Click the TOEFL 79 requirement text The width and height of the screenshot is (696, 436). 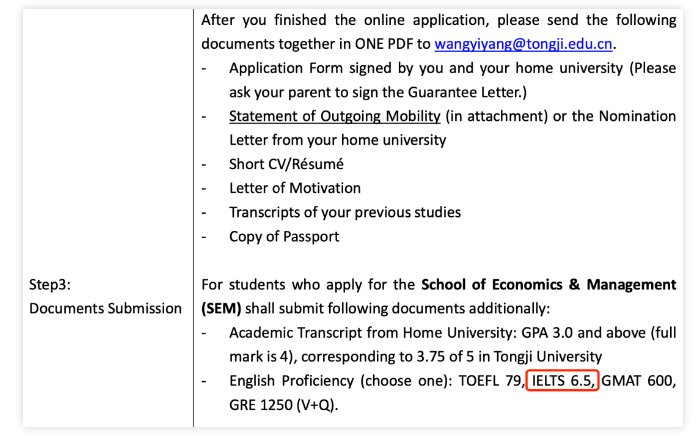point(491,381)
